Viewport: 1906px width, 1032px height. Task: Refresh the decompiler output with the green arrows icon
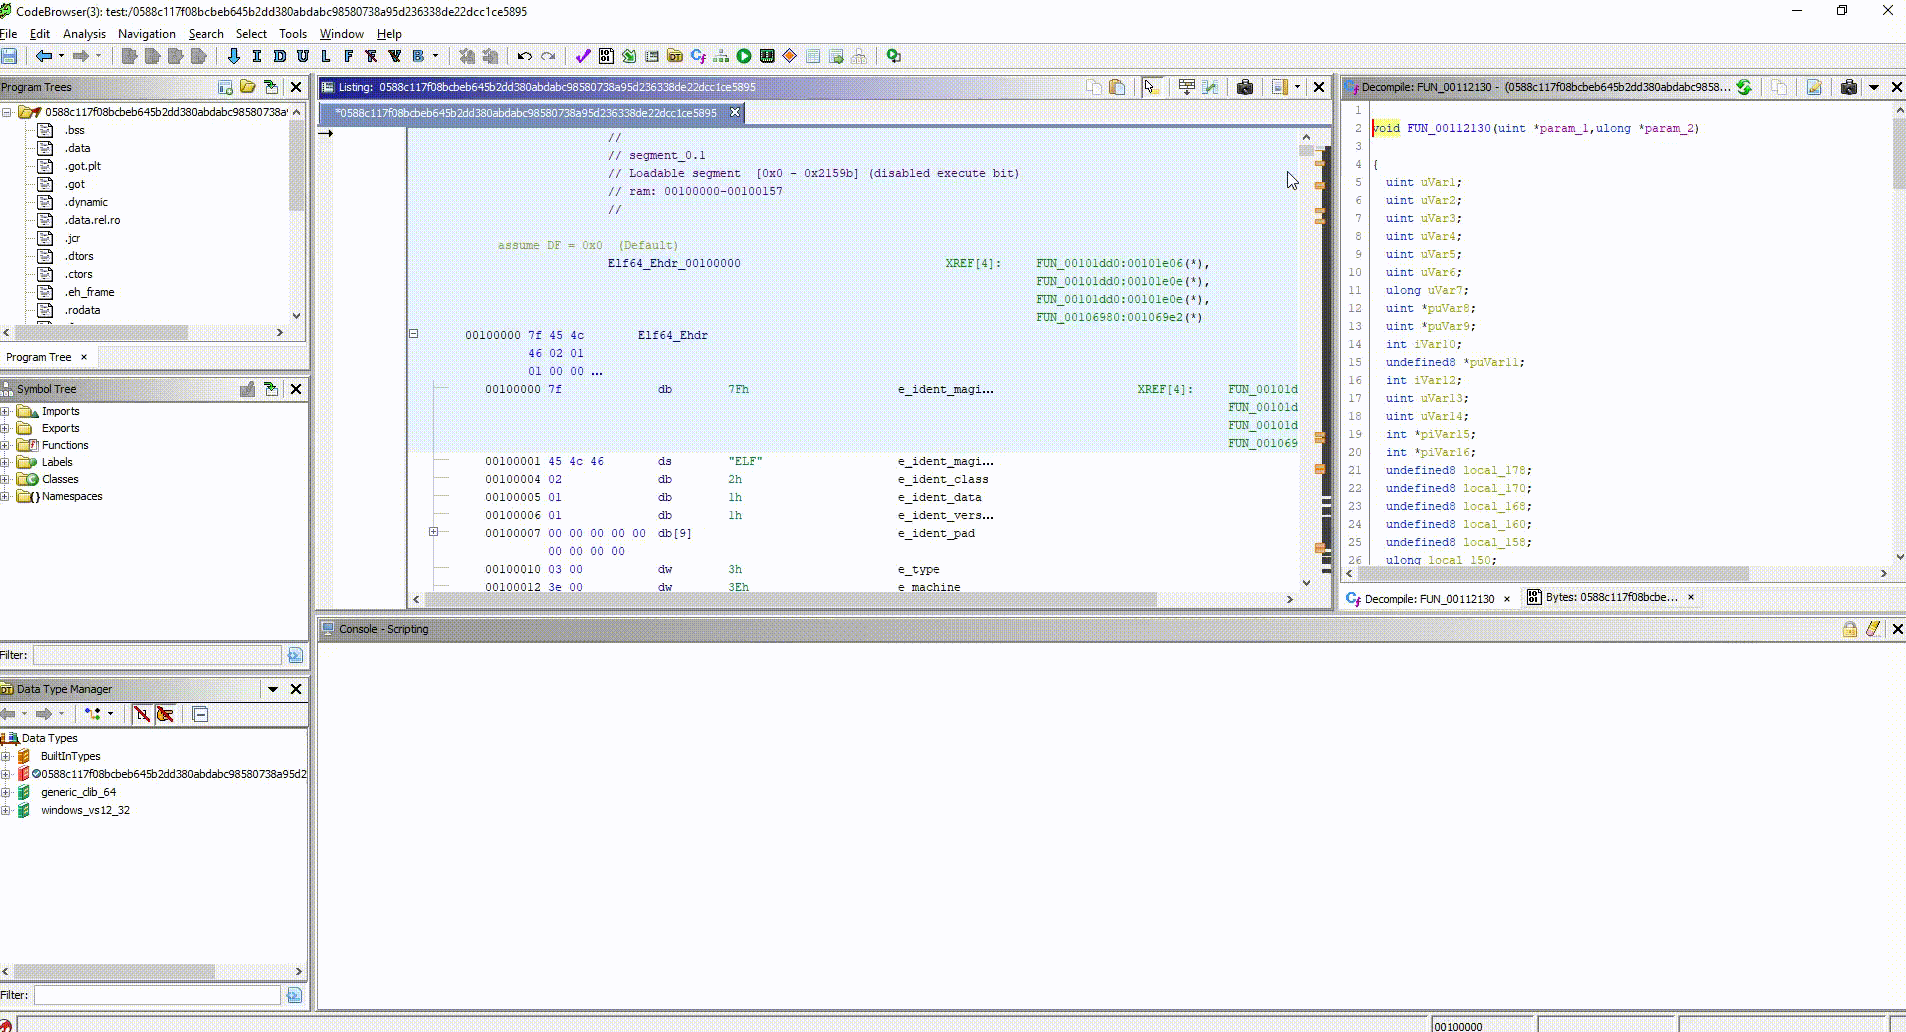1744,88
